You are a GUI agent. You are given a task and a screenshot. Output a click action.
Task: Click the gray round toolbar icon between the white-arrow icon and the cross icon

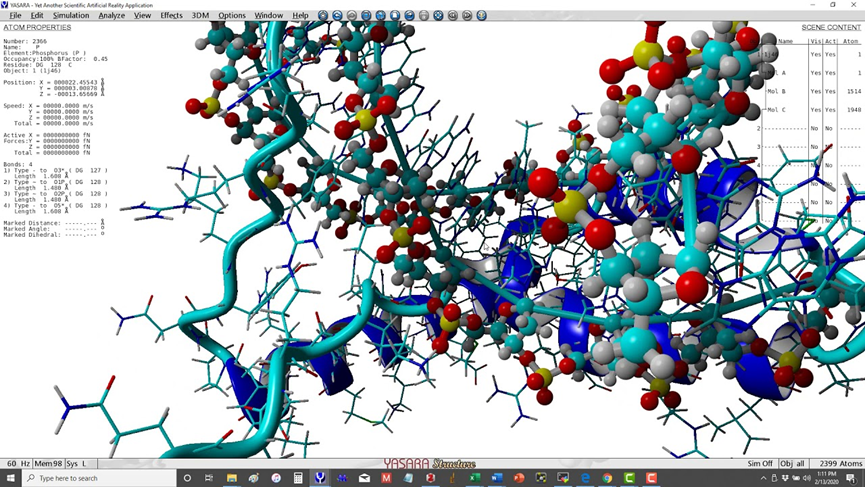tap(424, 15)
